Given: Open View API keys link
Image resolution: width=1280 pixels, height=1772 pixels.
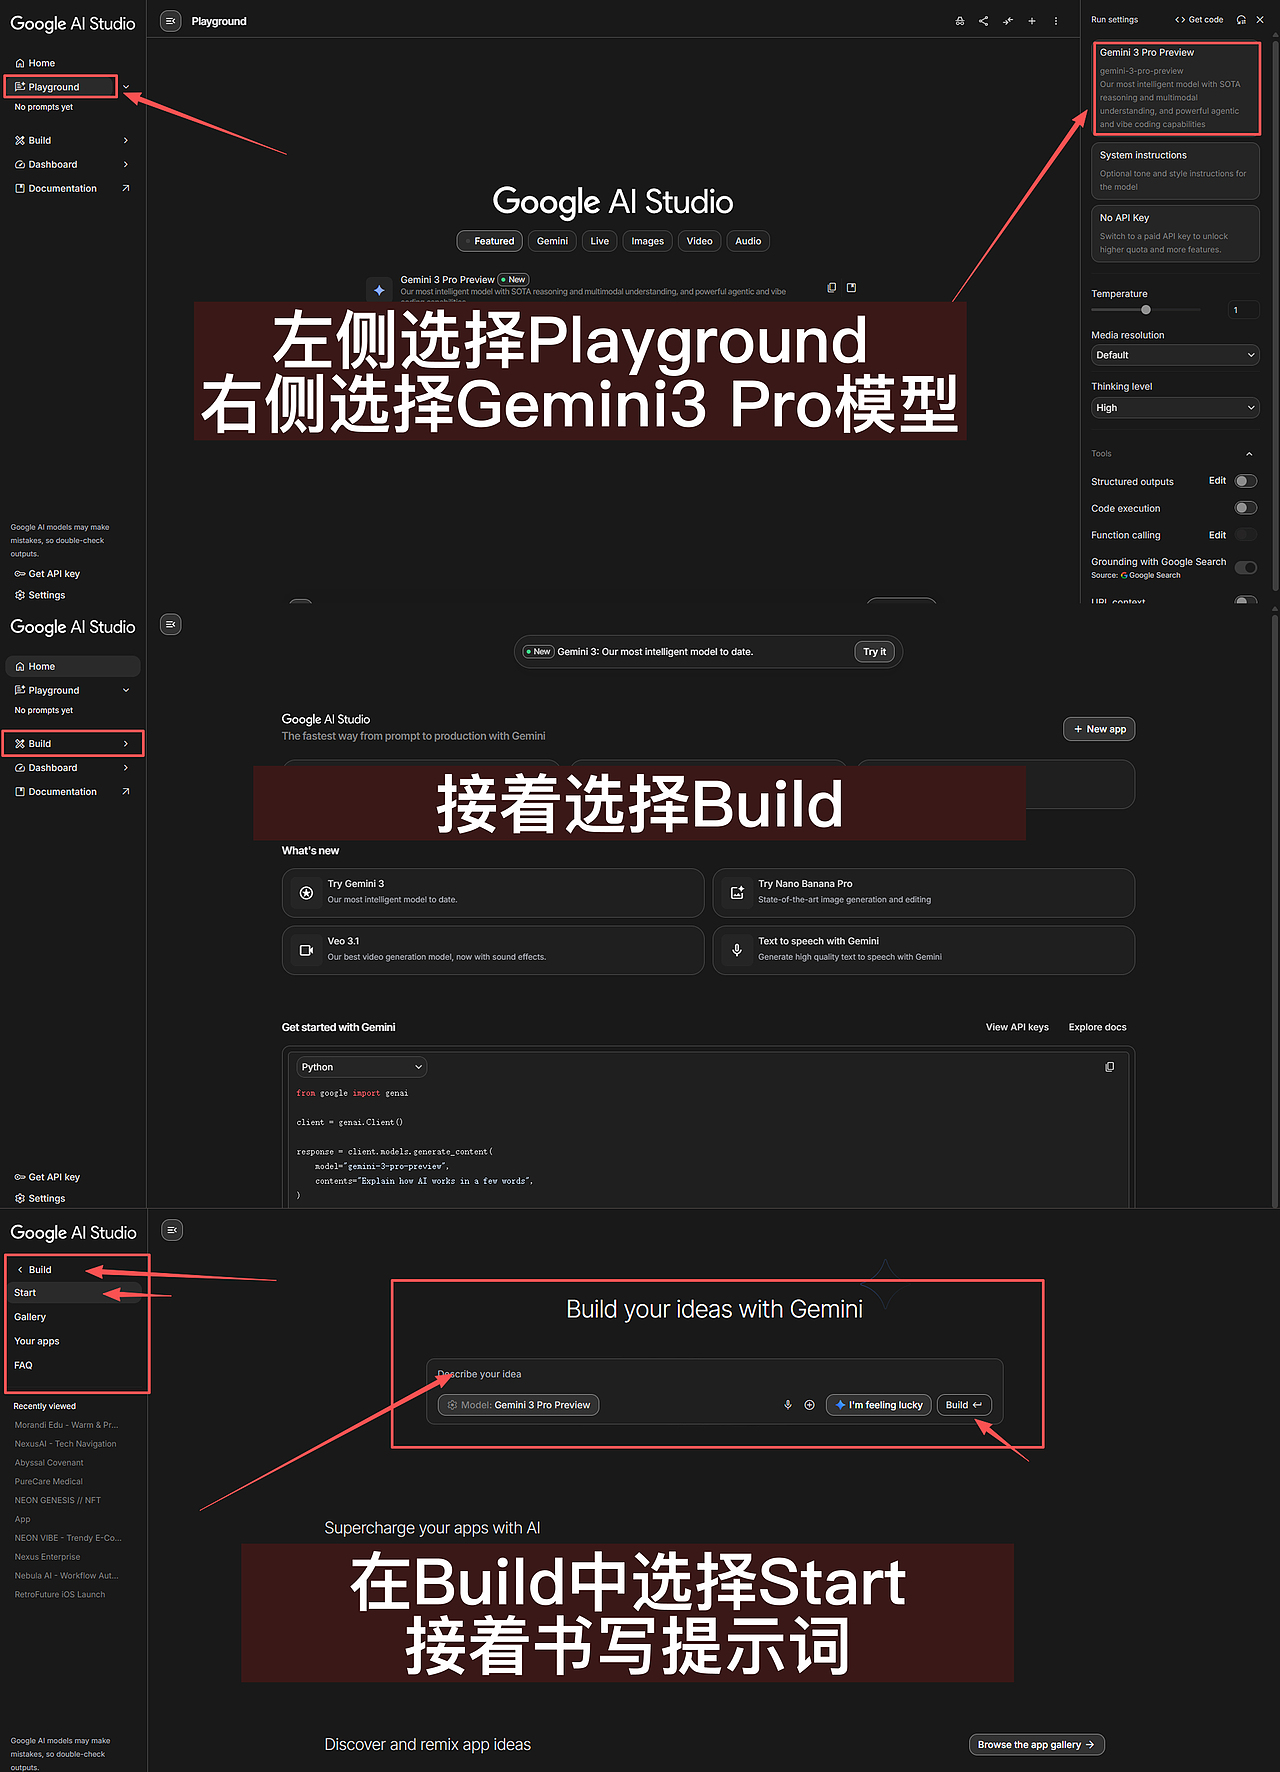Looking at the screenshot, I should click(1017, 1027).
